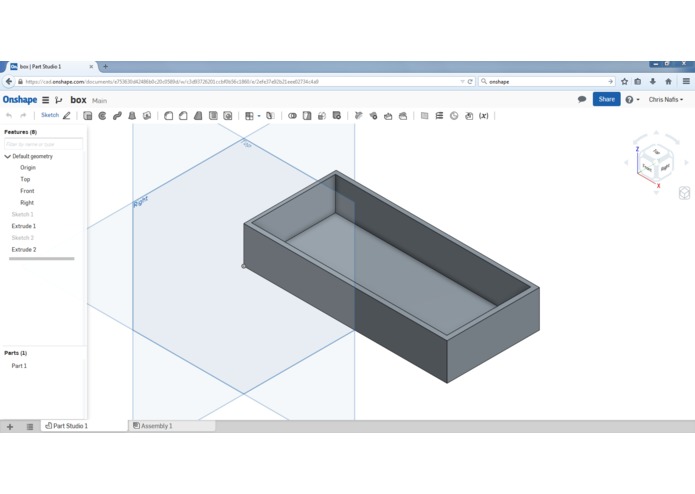Image resolution: width=695 pixels, height=494 pixels.
Task: Select the Replace face tool
Action: coord(403,116)
